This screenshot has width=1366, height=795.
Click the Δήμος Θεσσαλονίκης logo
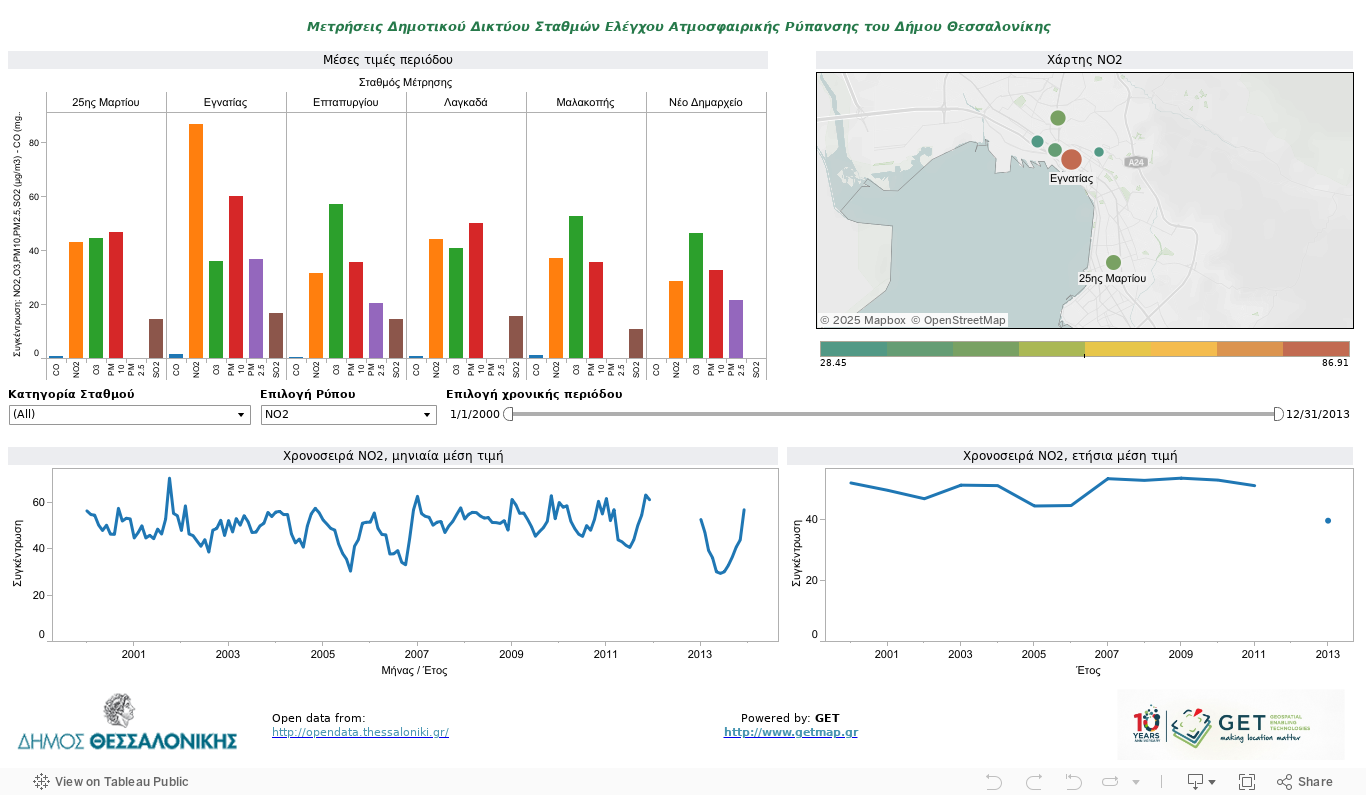[x=127, y=723]
